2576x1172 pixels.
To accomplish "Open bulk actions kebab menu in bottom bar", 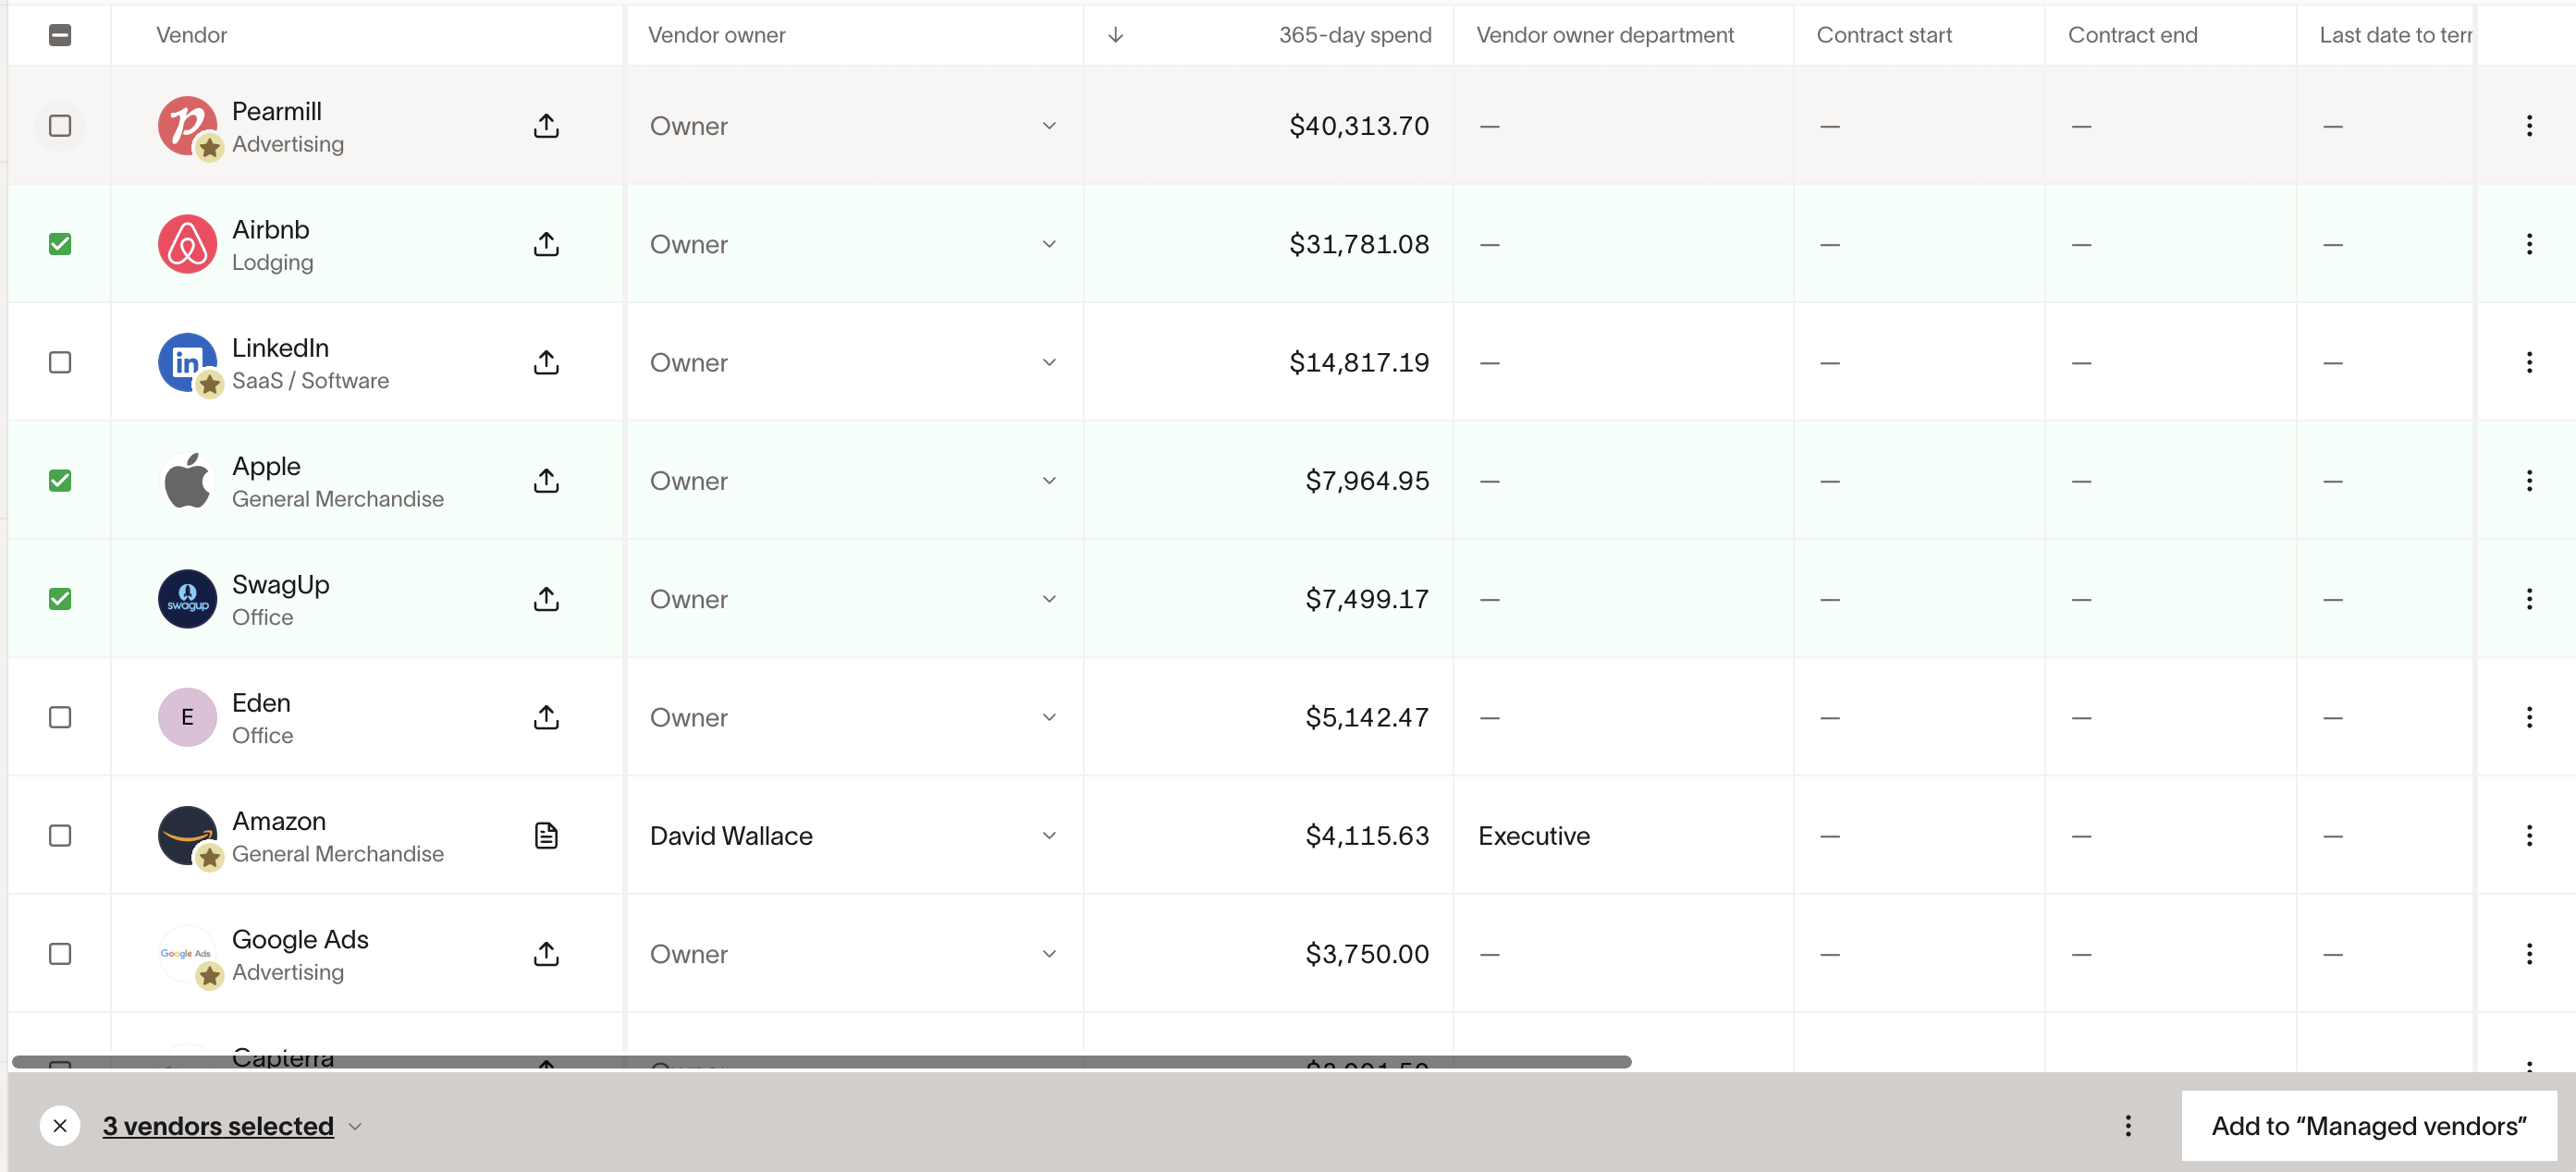I will (2128, 1126).
